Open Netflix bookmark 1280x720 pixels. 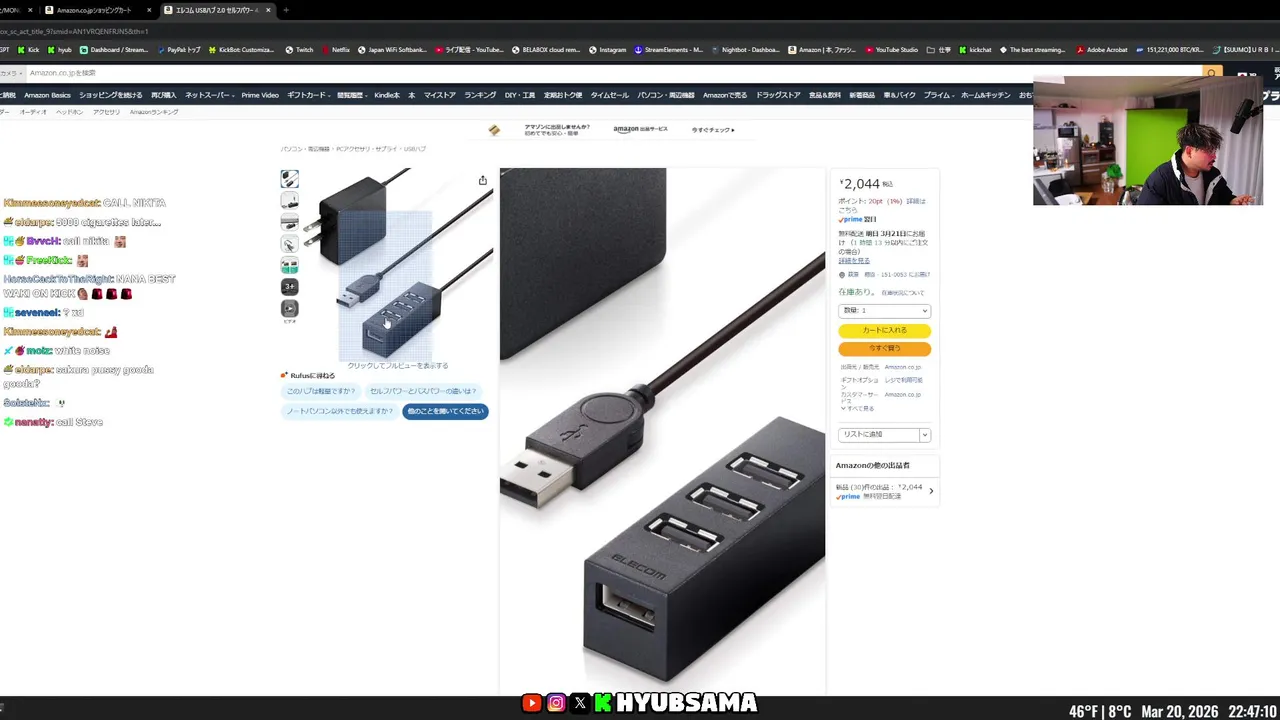(335, 49)
